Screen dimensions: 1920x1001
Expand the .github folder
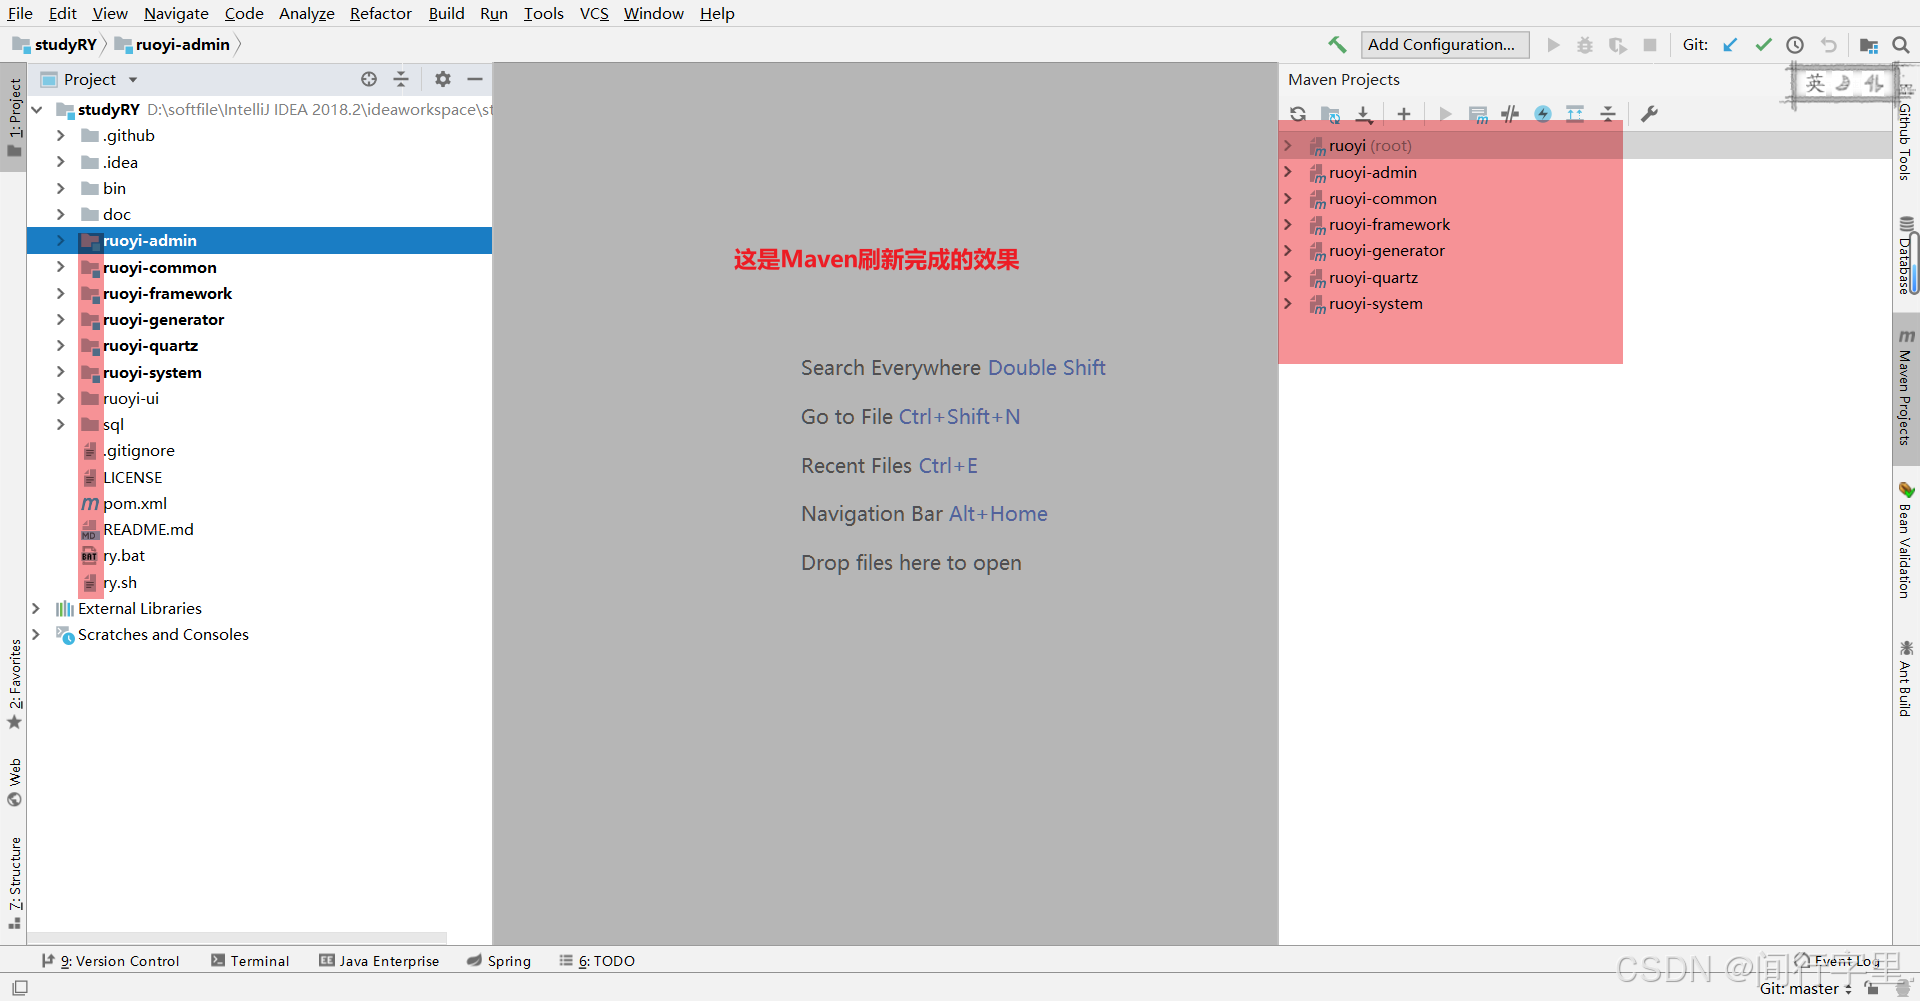pos(61,136)
